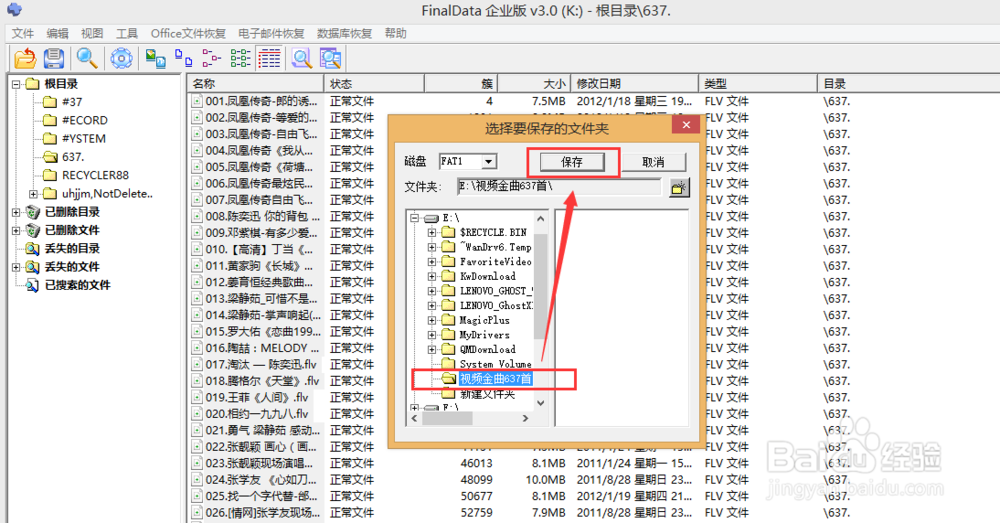Click the file search magnifier icon

[302, 59]
